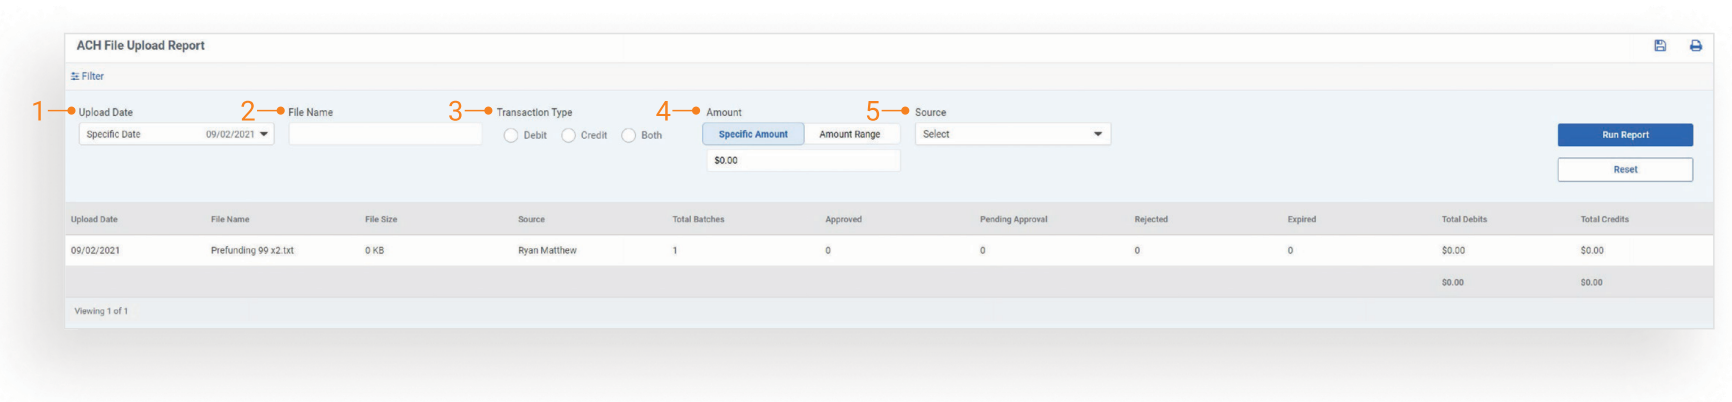
Task: Click the $0.00 amount input field
Action: (x=803, y=160)
